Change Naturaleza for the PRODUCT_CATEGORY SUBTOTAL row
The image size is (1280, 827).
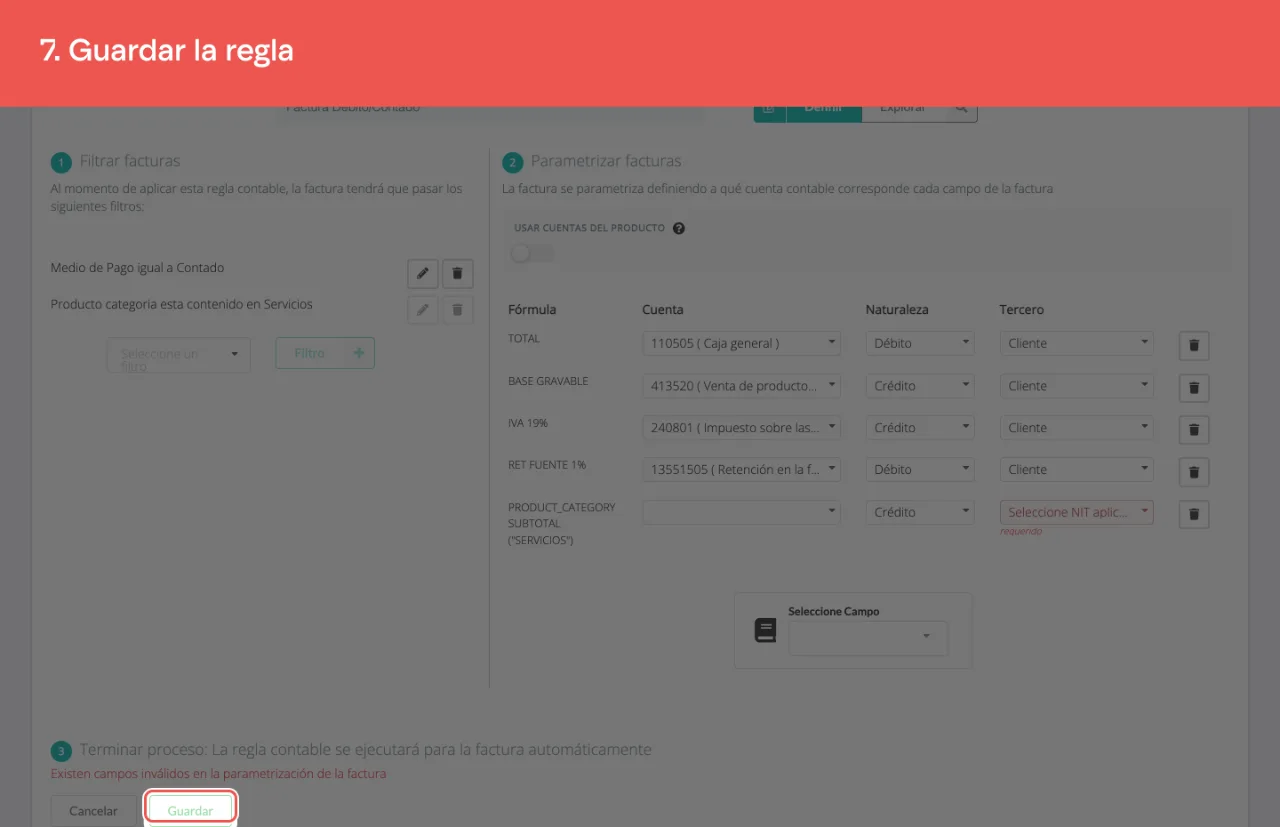pos(920,512)
